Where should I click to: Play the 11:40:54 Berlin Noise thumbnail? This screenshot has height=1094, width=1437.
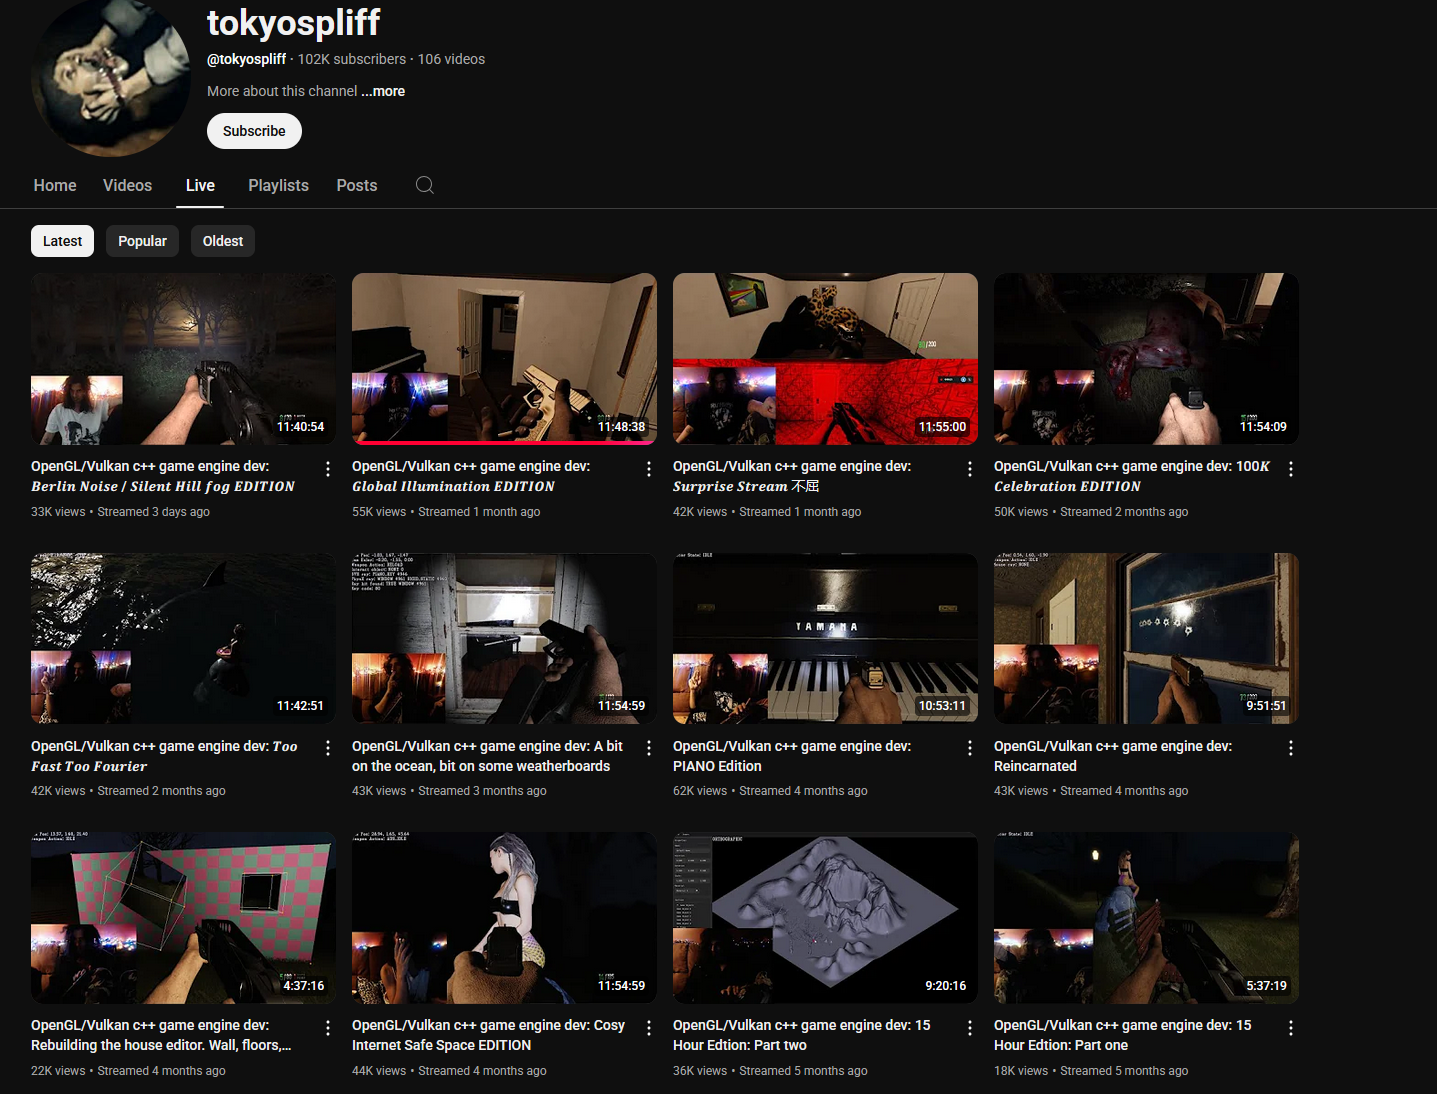click(183, 359)
